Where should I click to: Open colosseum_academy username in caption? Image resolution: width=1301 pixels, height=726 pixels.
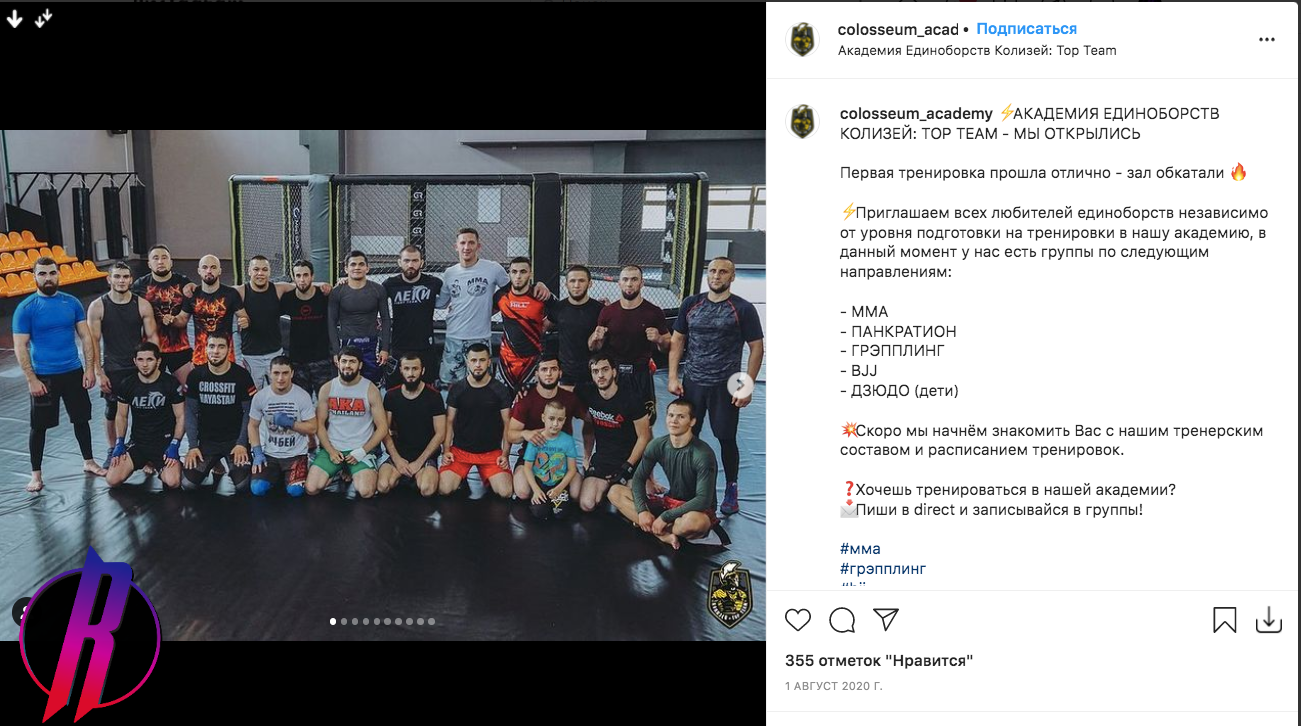[x=916, y=114]
